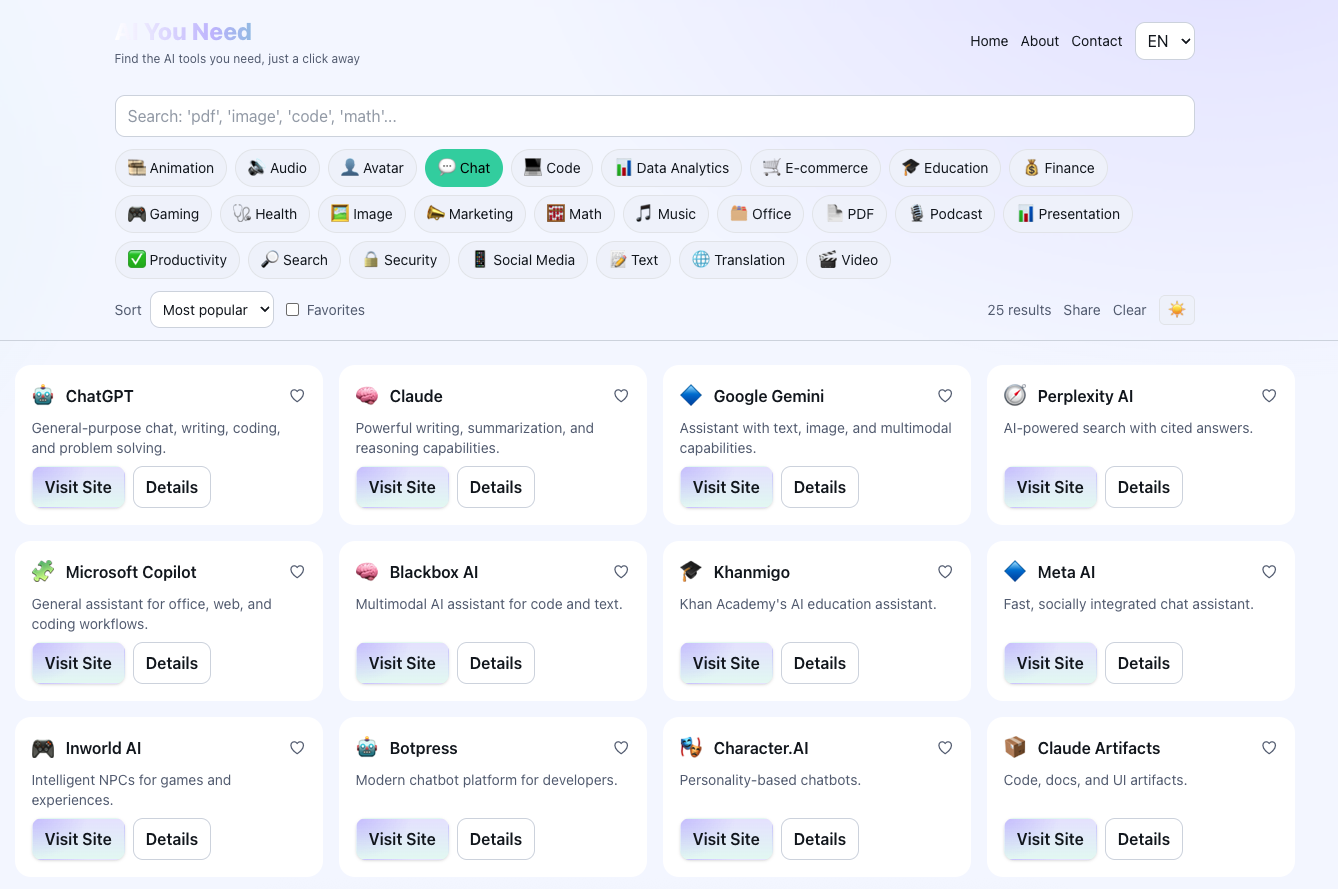The image size is (1338, 889).
Task: Heart the Claude Artifacts card
Action: pyautogui.click(x=1269, y=748)
